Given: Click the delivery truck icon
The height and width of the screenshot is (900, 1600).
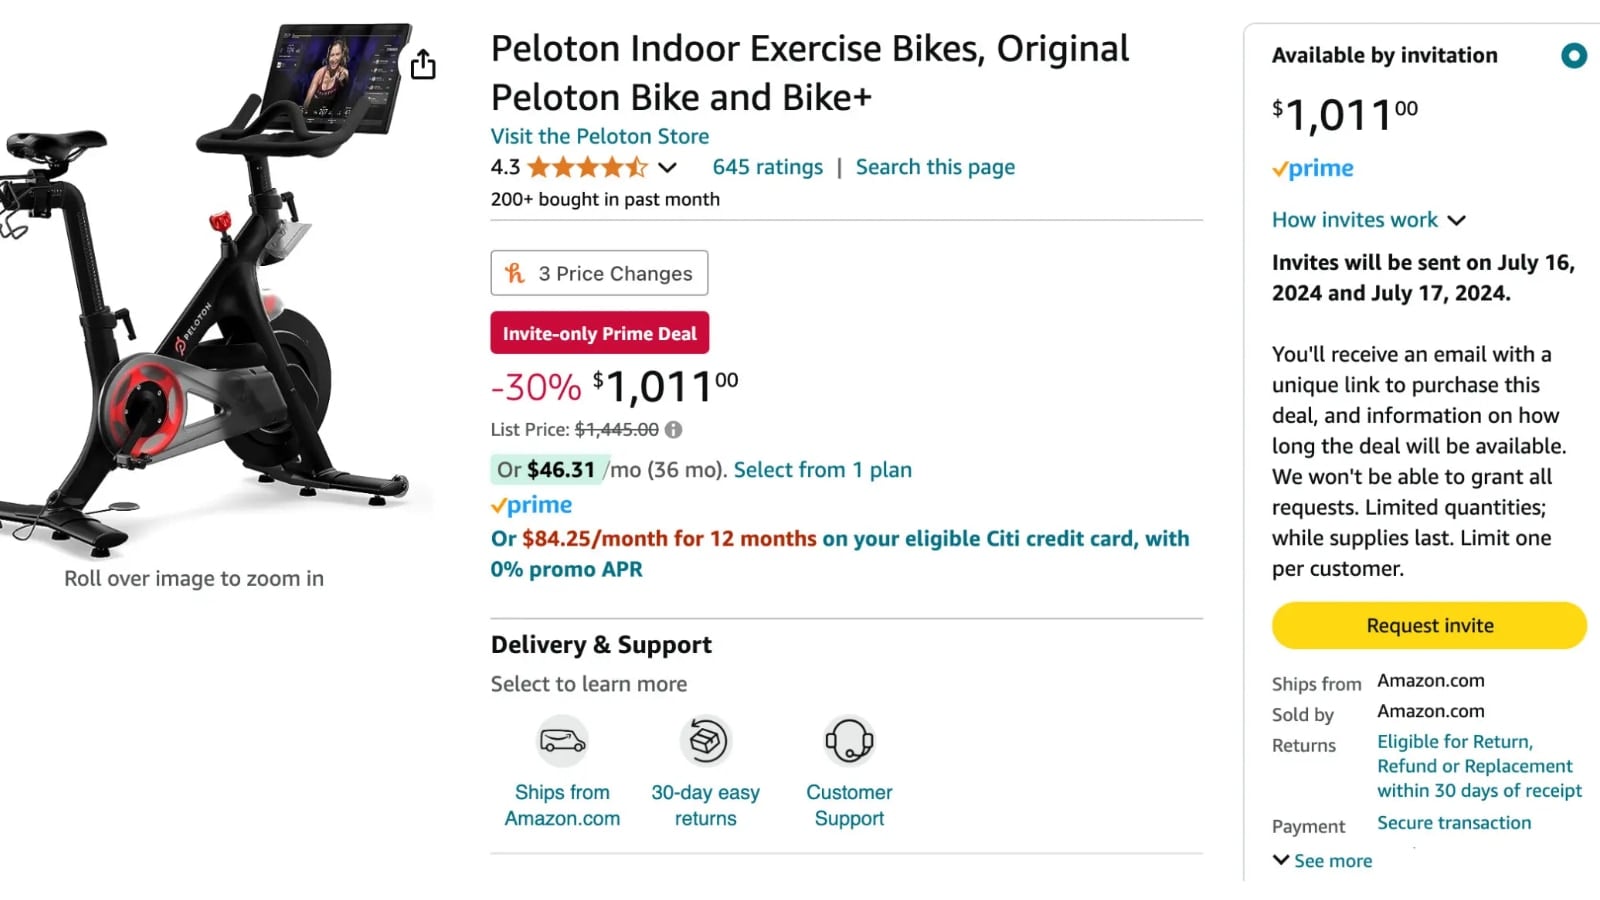Looking at the screenshot, I should (x=562, y=741).
